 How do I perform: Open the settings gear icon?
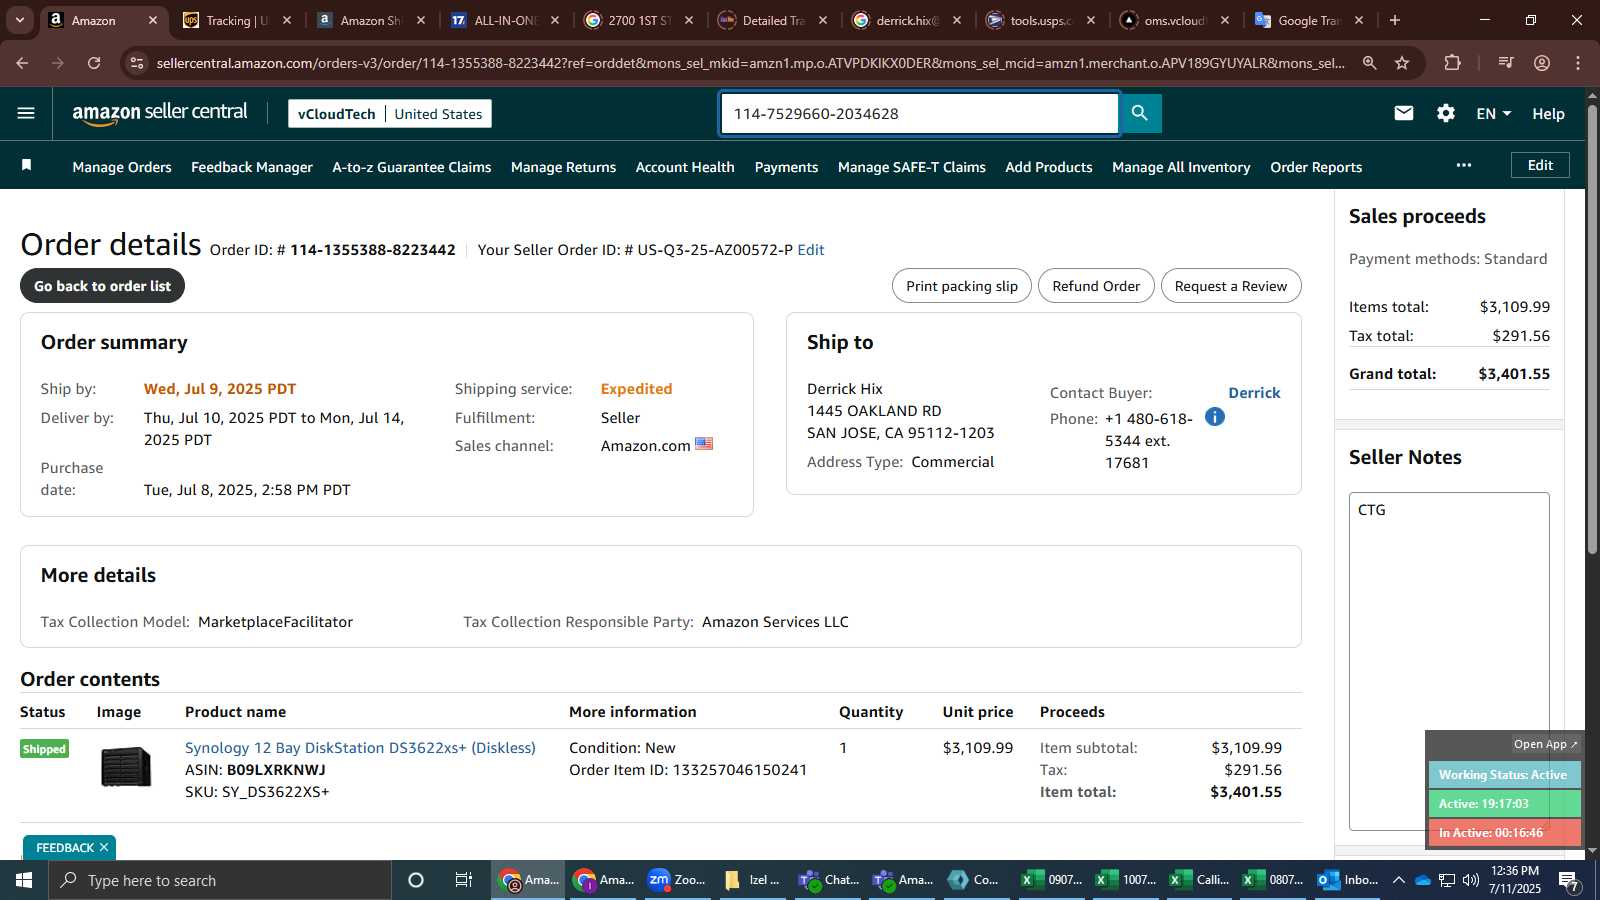tap(1446, 113)
